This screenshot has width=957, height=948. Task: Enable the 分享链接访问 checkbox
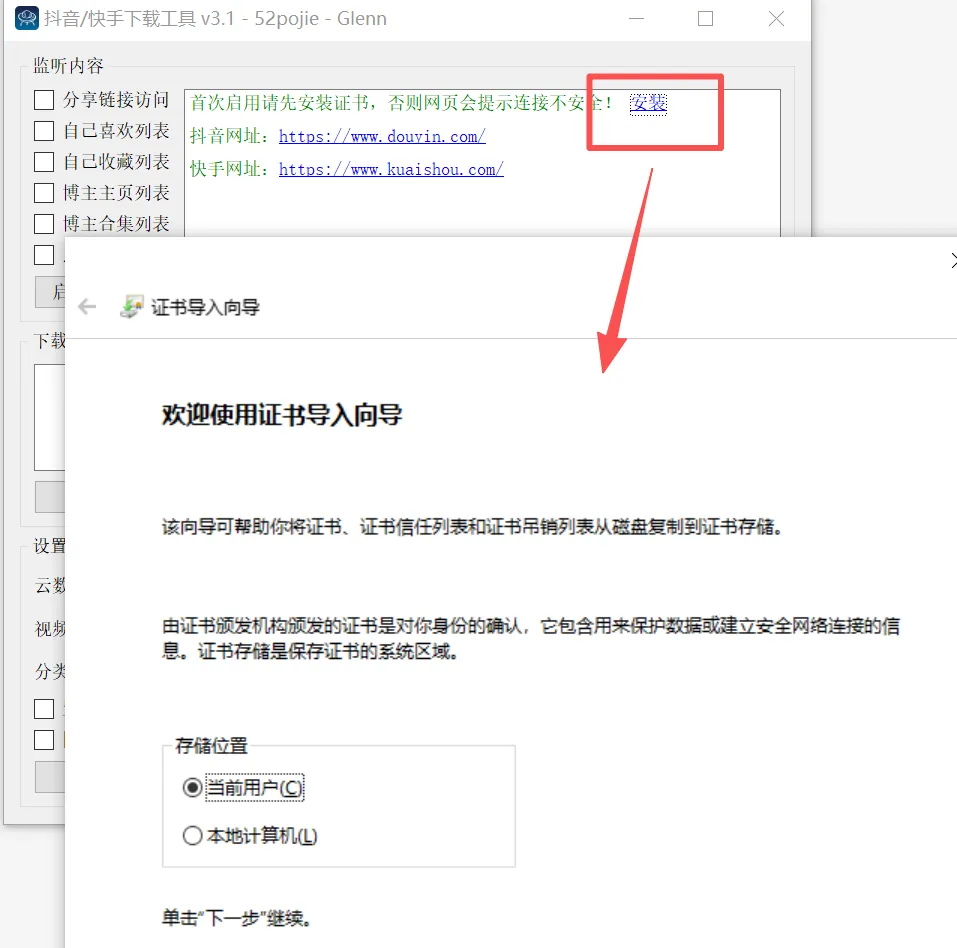[x=44, y=100]
